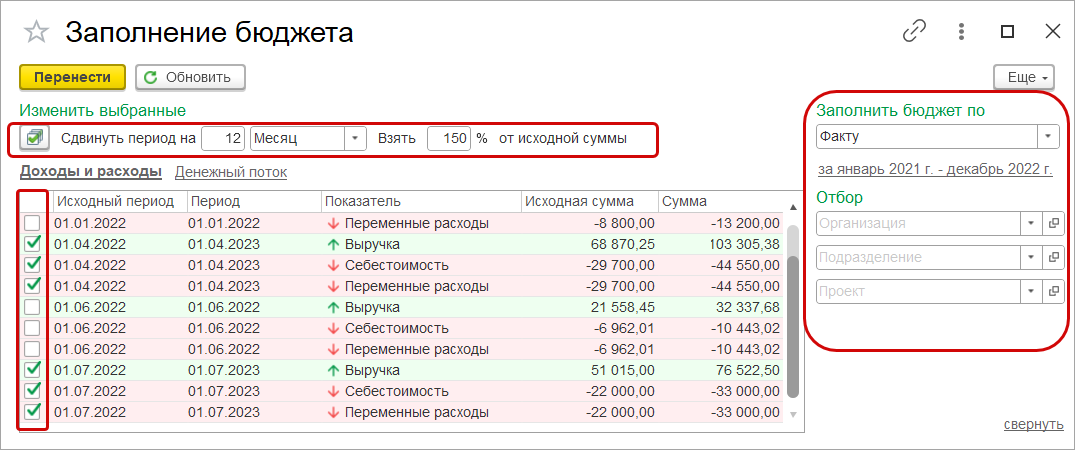This screenshot has width=1075, height=450.
Task: Click open icon next to Подразделение field
Action: 1052,257
